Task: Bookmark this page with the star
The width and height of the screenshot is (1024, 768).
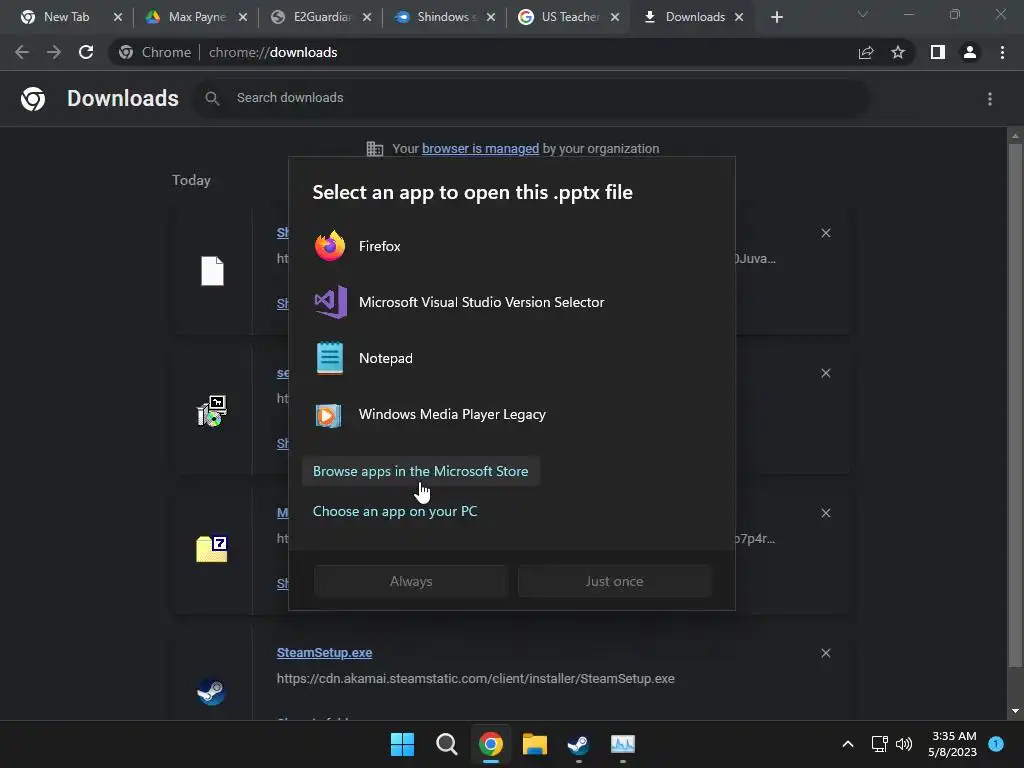Action: click(898, 52)
